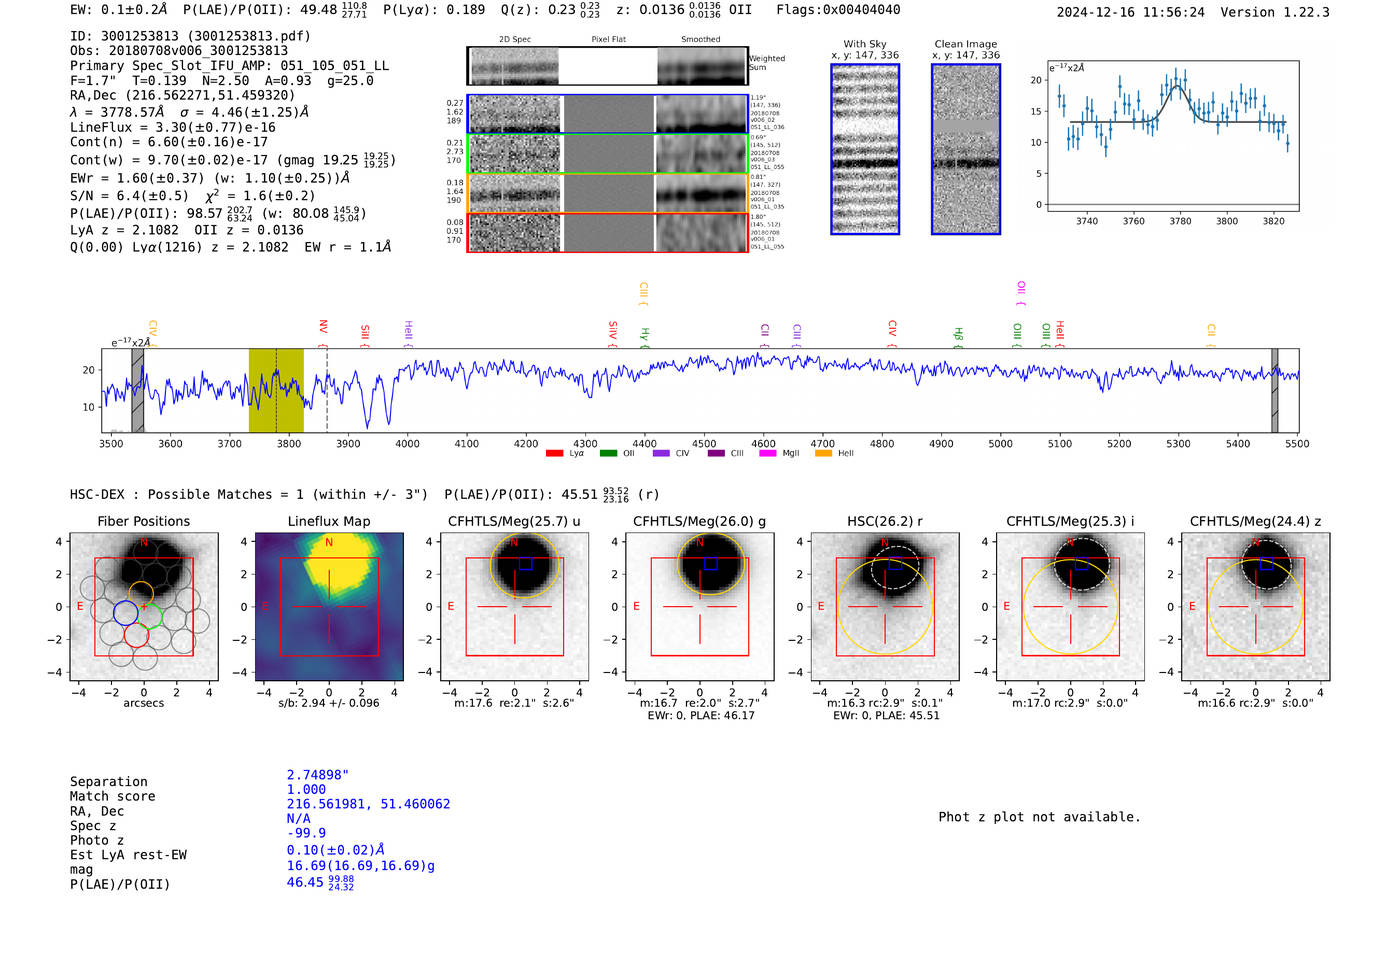Screen dimensions: 1400x953
Task: Click the green Hβ line label
Action: point(958,337)
